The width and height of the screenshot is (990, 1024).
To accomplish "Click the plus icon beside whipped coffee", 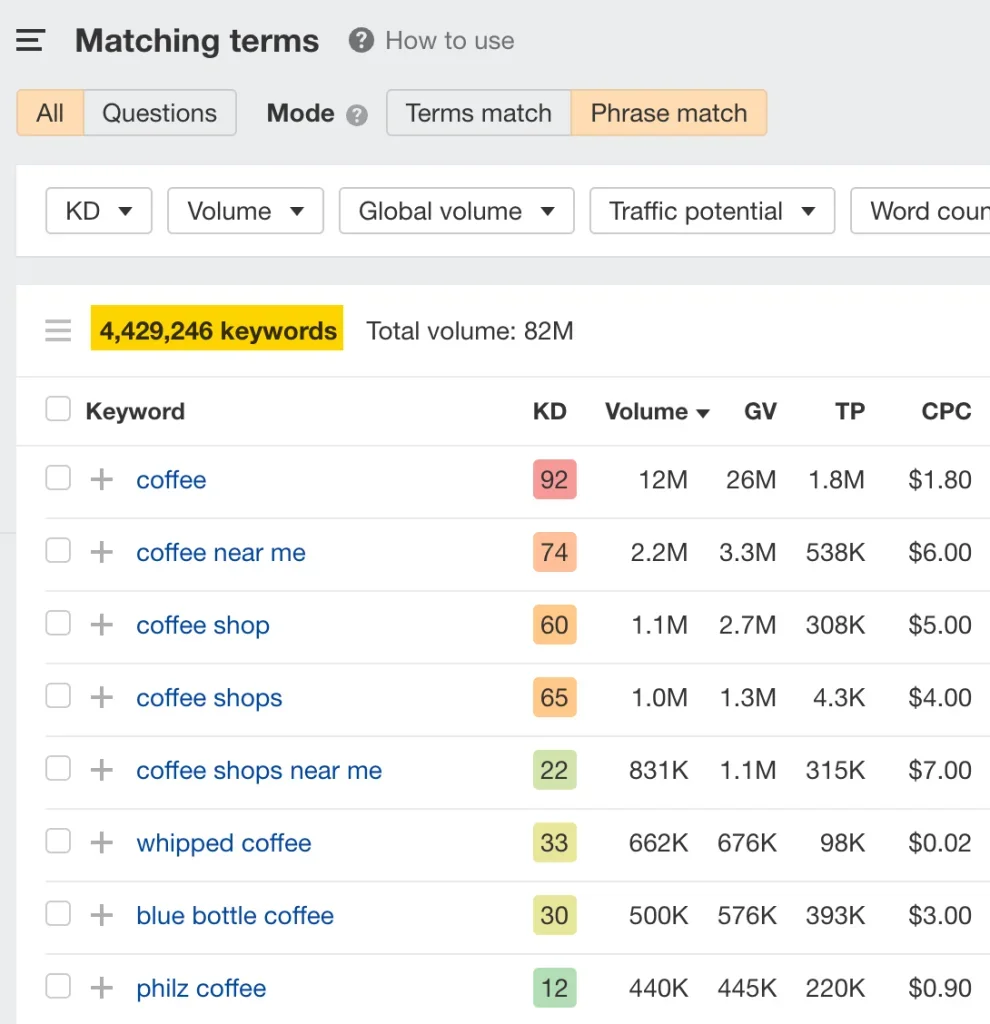I will click(x=100, y=842).
